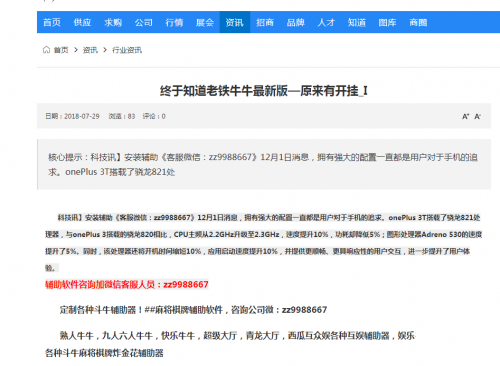
Task: Click the paragraph starting 熟人牛牛，九人六人牛牛
Action: pyautogui.click(x=230, y=344)
